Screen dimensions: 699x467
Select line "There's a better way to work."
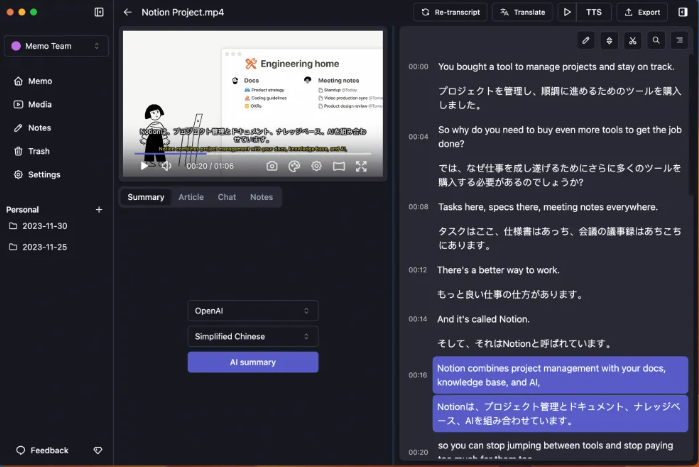point(498,270)
